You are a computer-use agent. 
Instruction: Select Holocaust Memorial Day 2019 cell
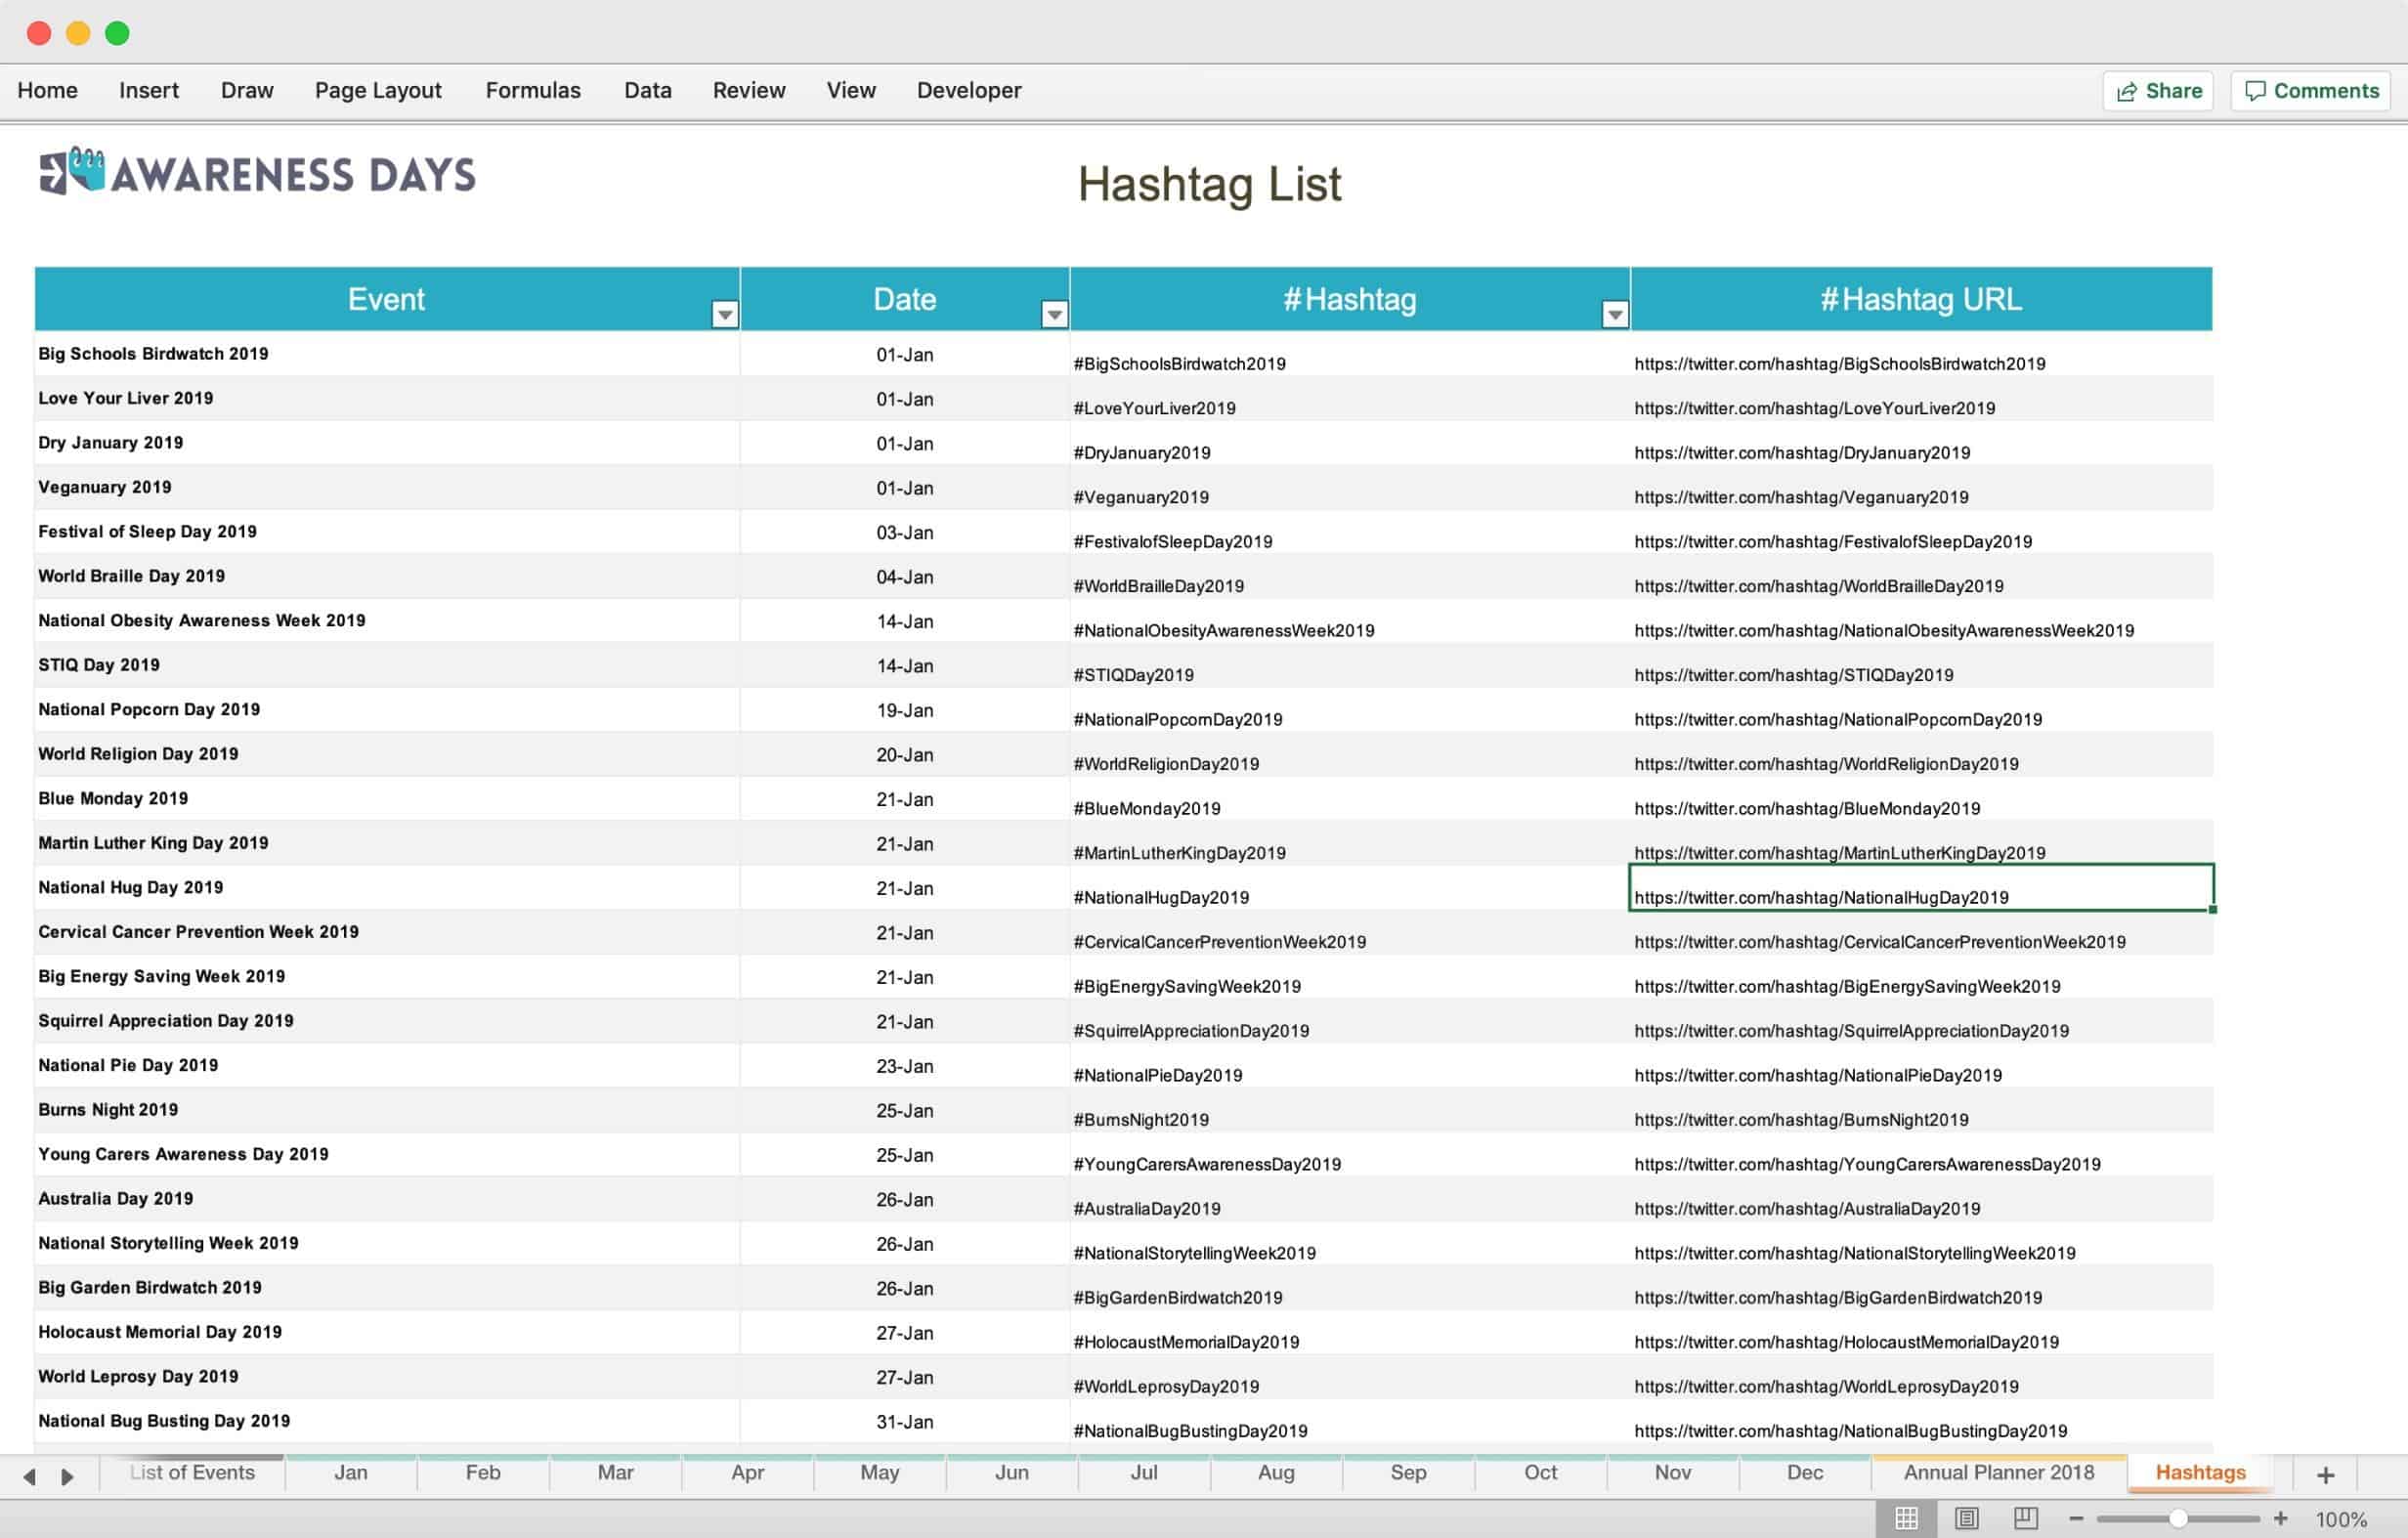pos(387,1333)
